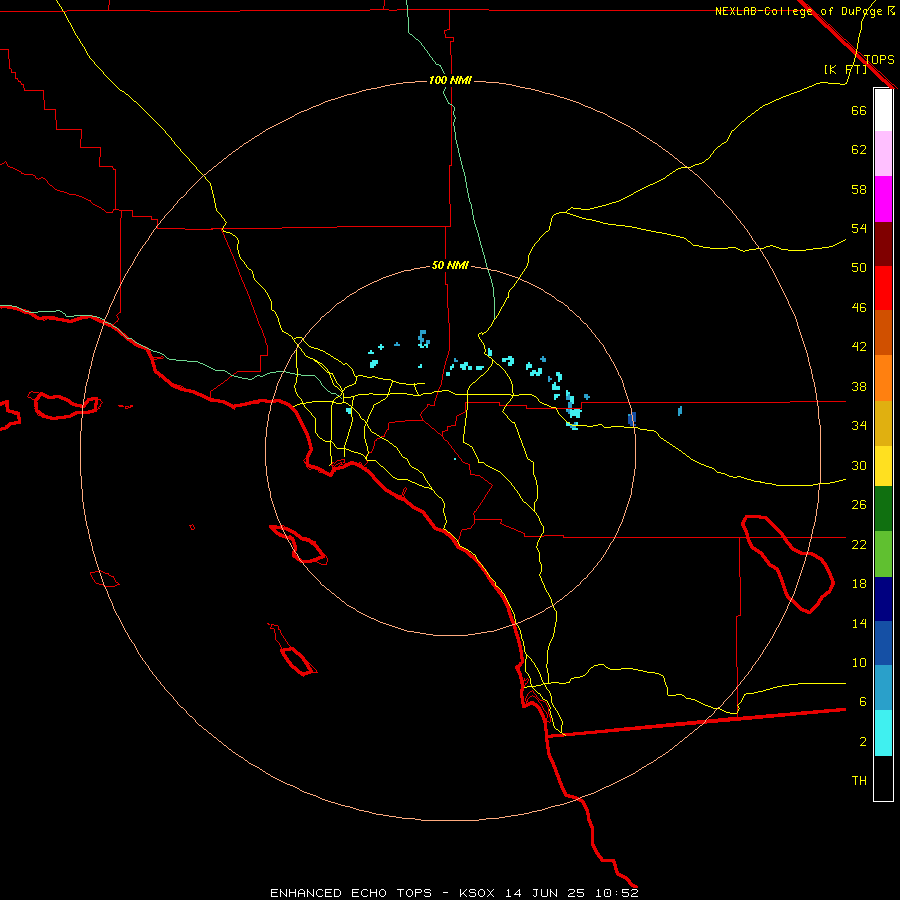Click the legend value '30'
900x900 pixels.
859,465
